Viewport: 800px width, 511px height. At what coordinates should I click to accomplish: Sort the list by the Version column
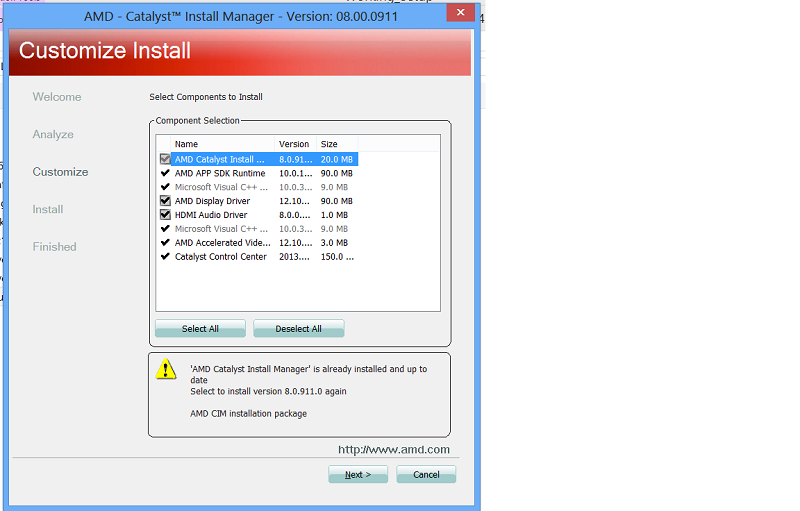coord(295,144)
